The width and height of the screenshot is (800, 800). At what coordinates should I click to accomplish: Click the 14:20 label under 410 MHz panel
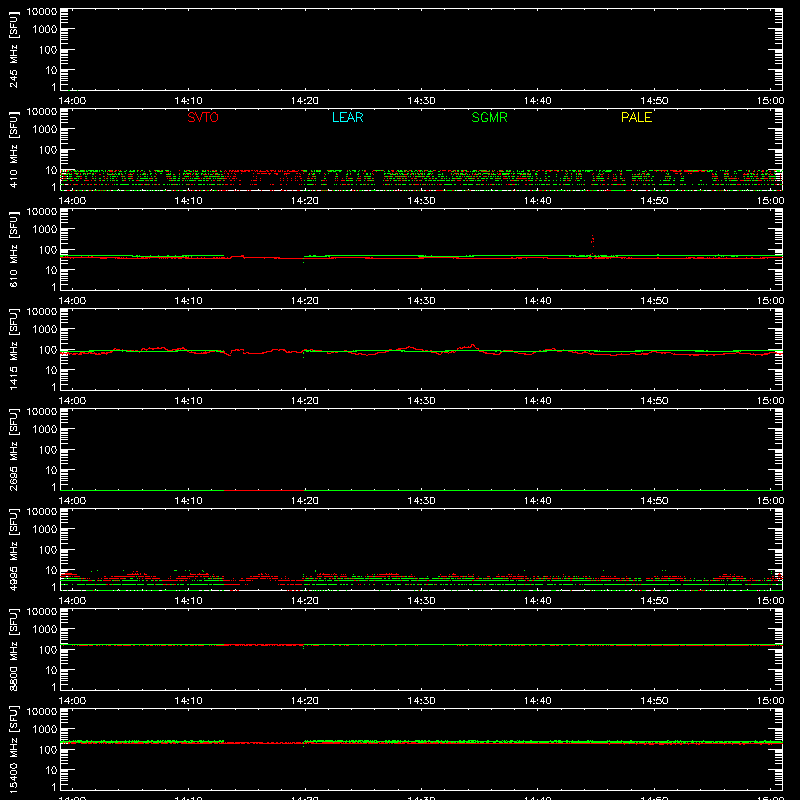click(x=305, y=201)
